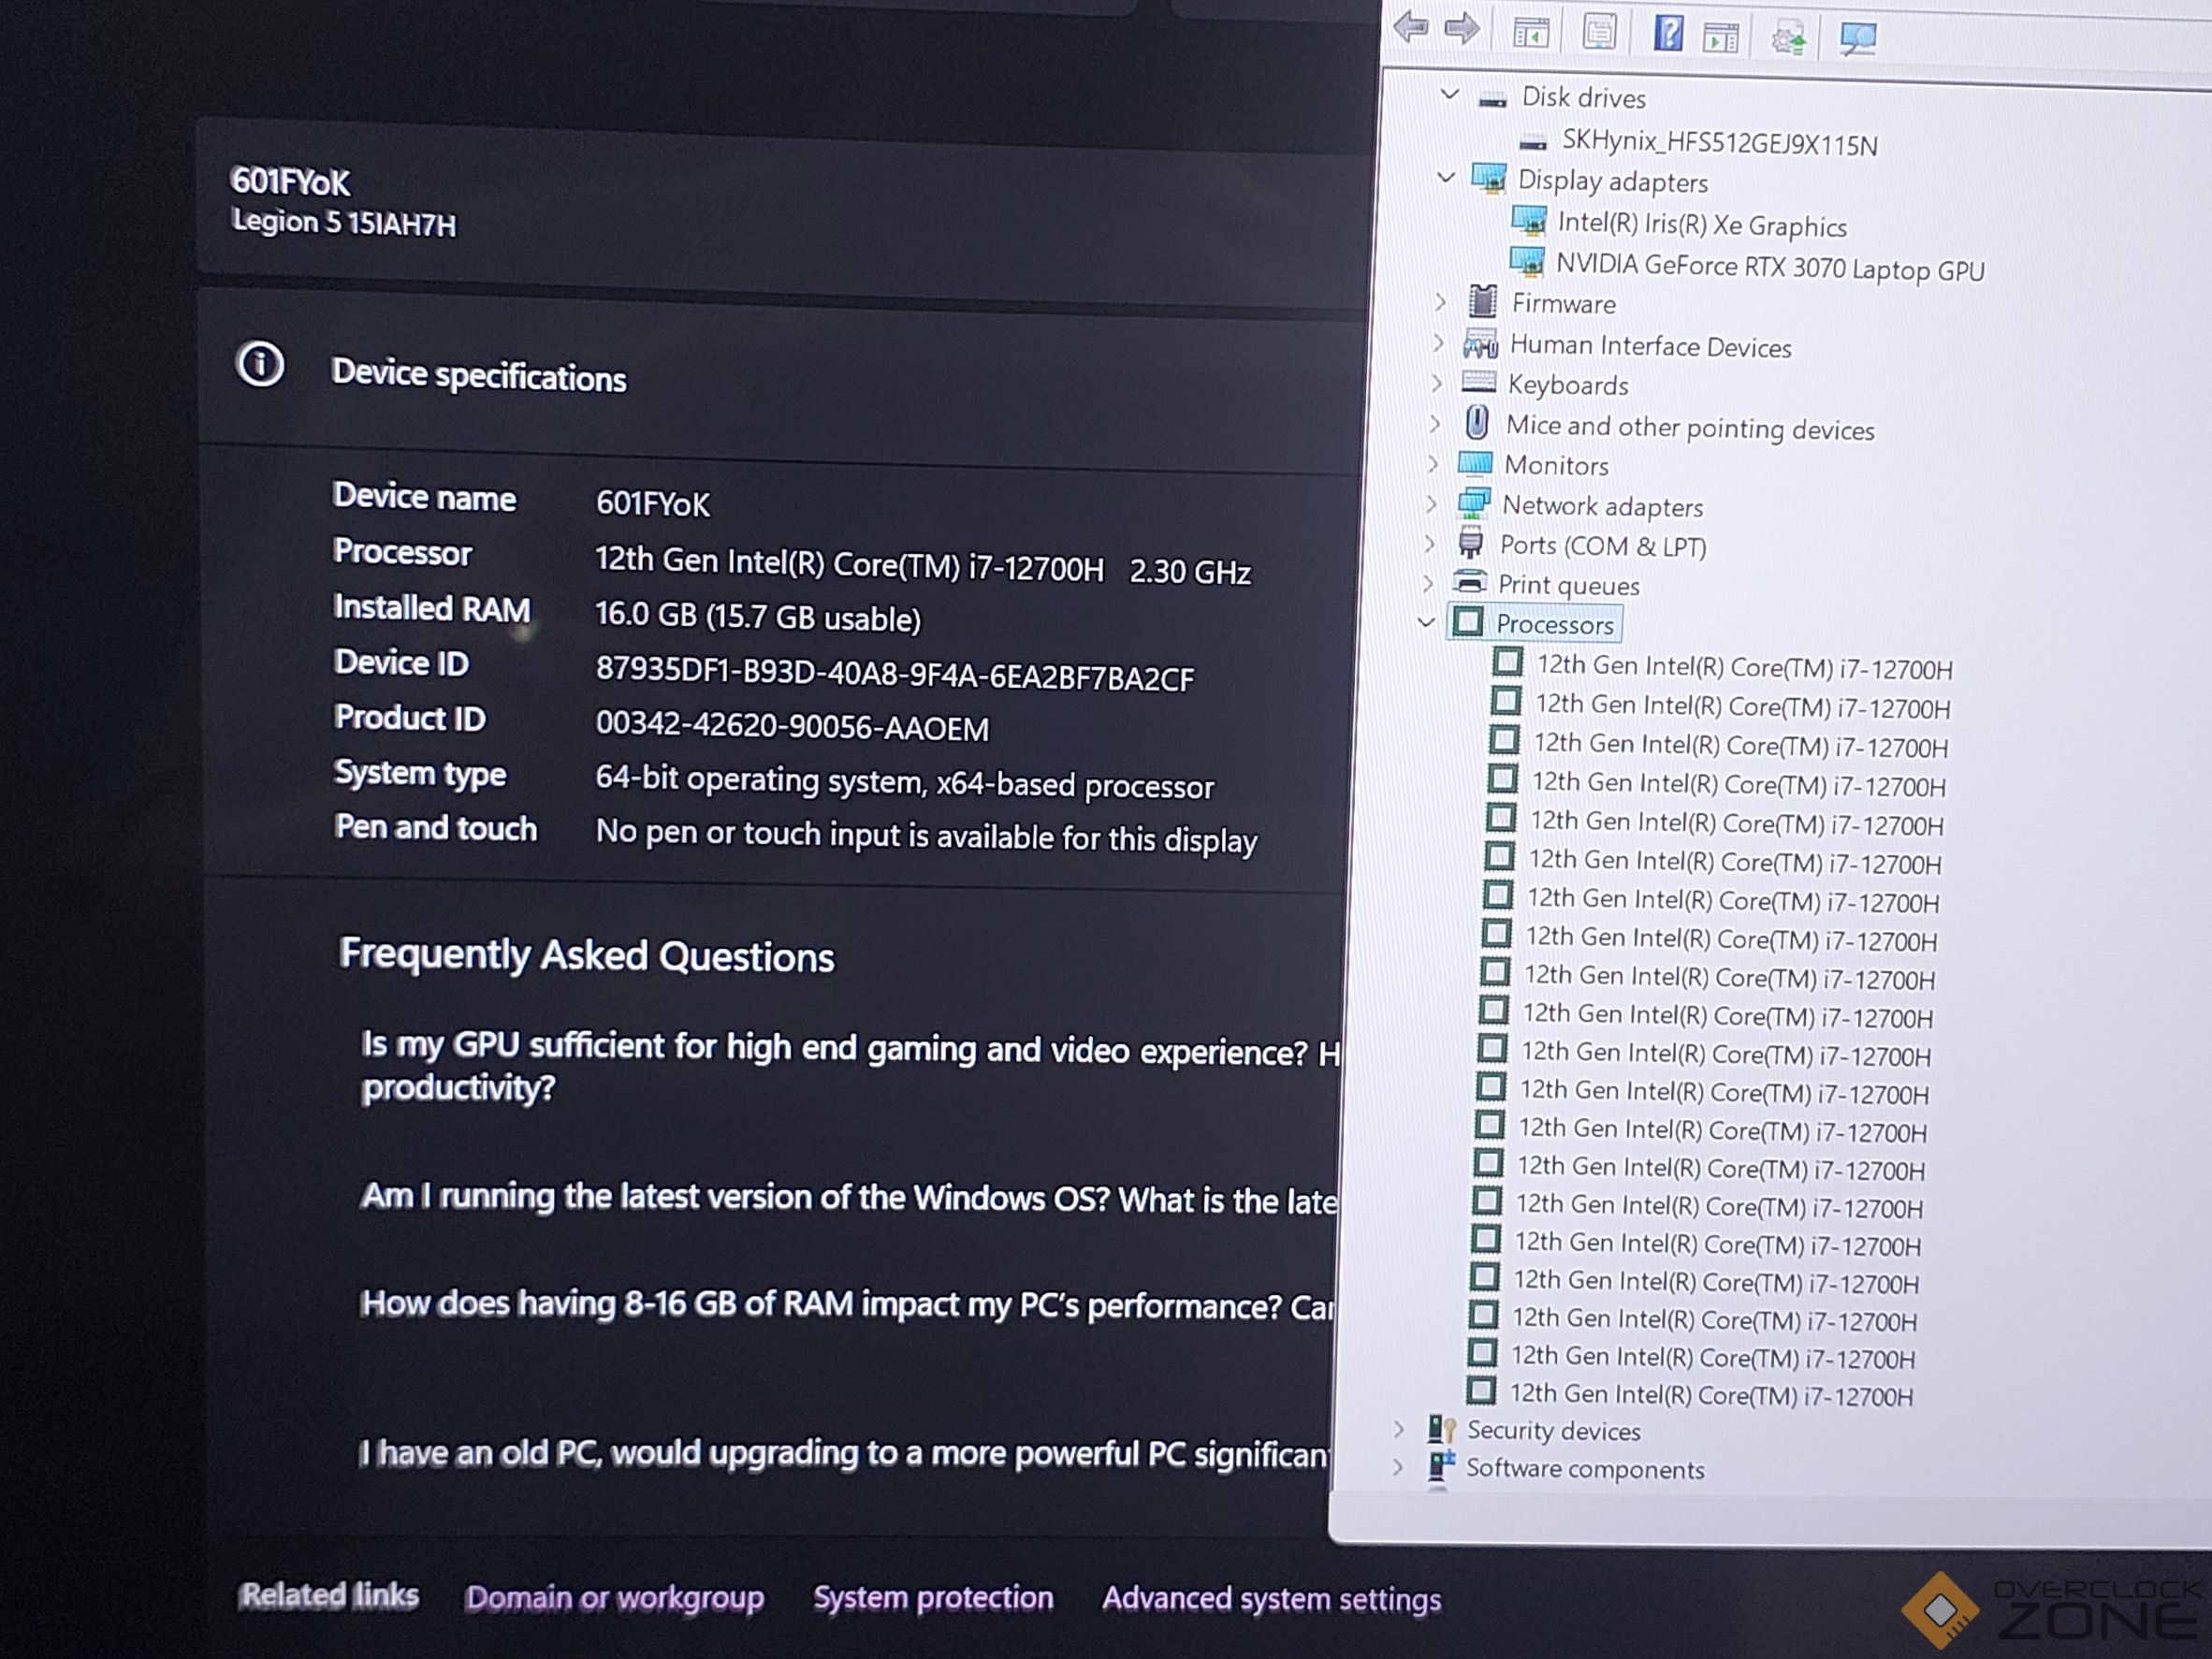Click the Update device driver gear icon

1788,39
